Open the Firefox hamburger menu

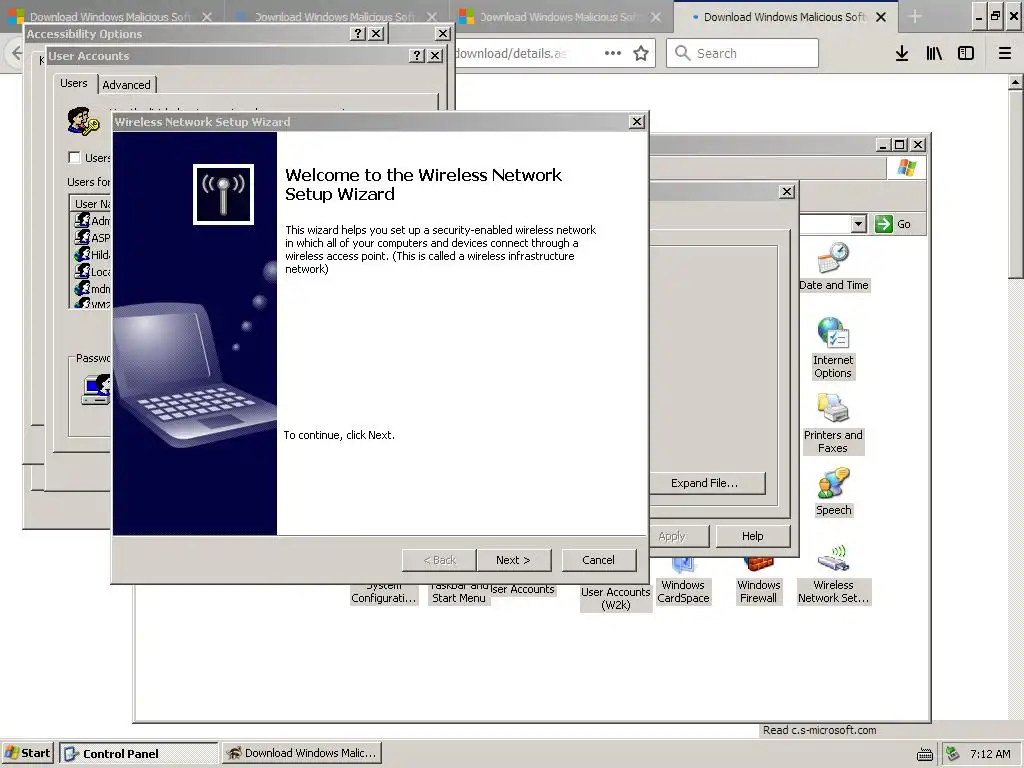pos(1004,54)
